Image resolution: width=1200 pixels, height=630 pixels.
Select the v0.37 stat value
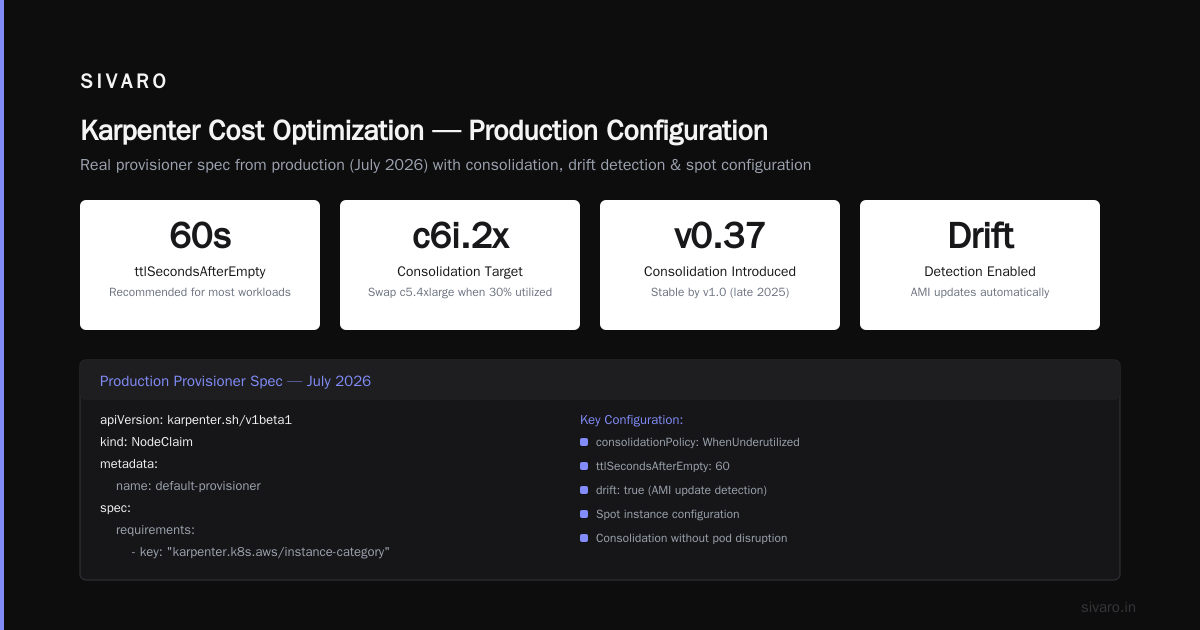pos(720,236)
